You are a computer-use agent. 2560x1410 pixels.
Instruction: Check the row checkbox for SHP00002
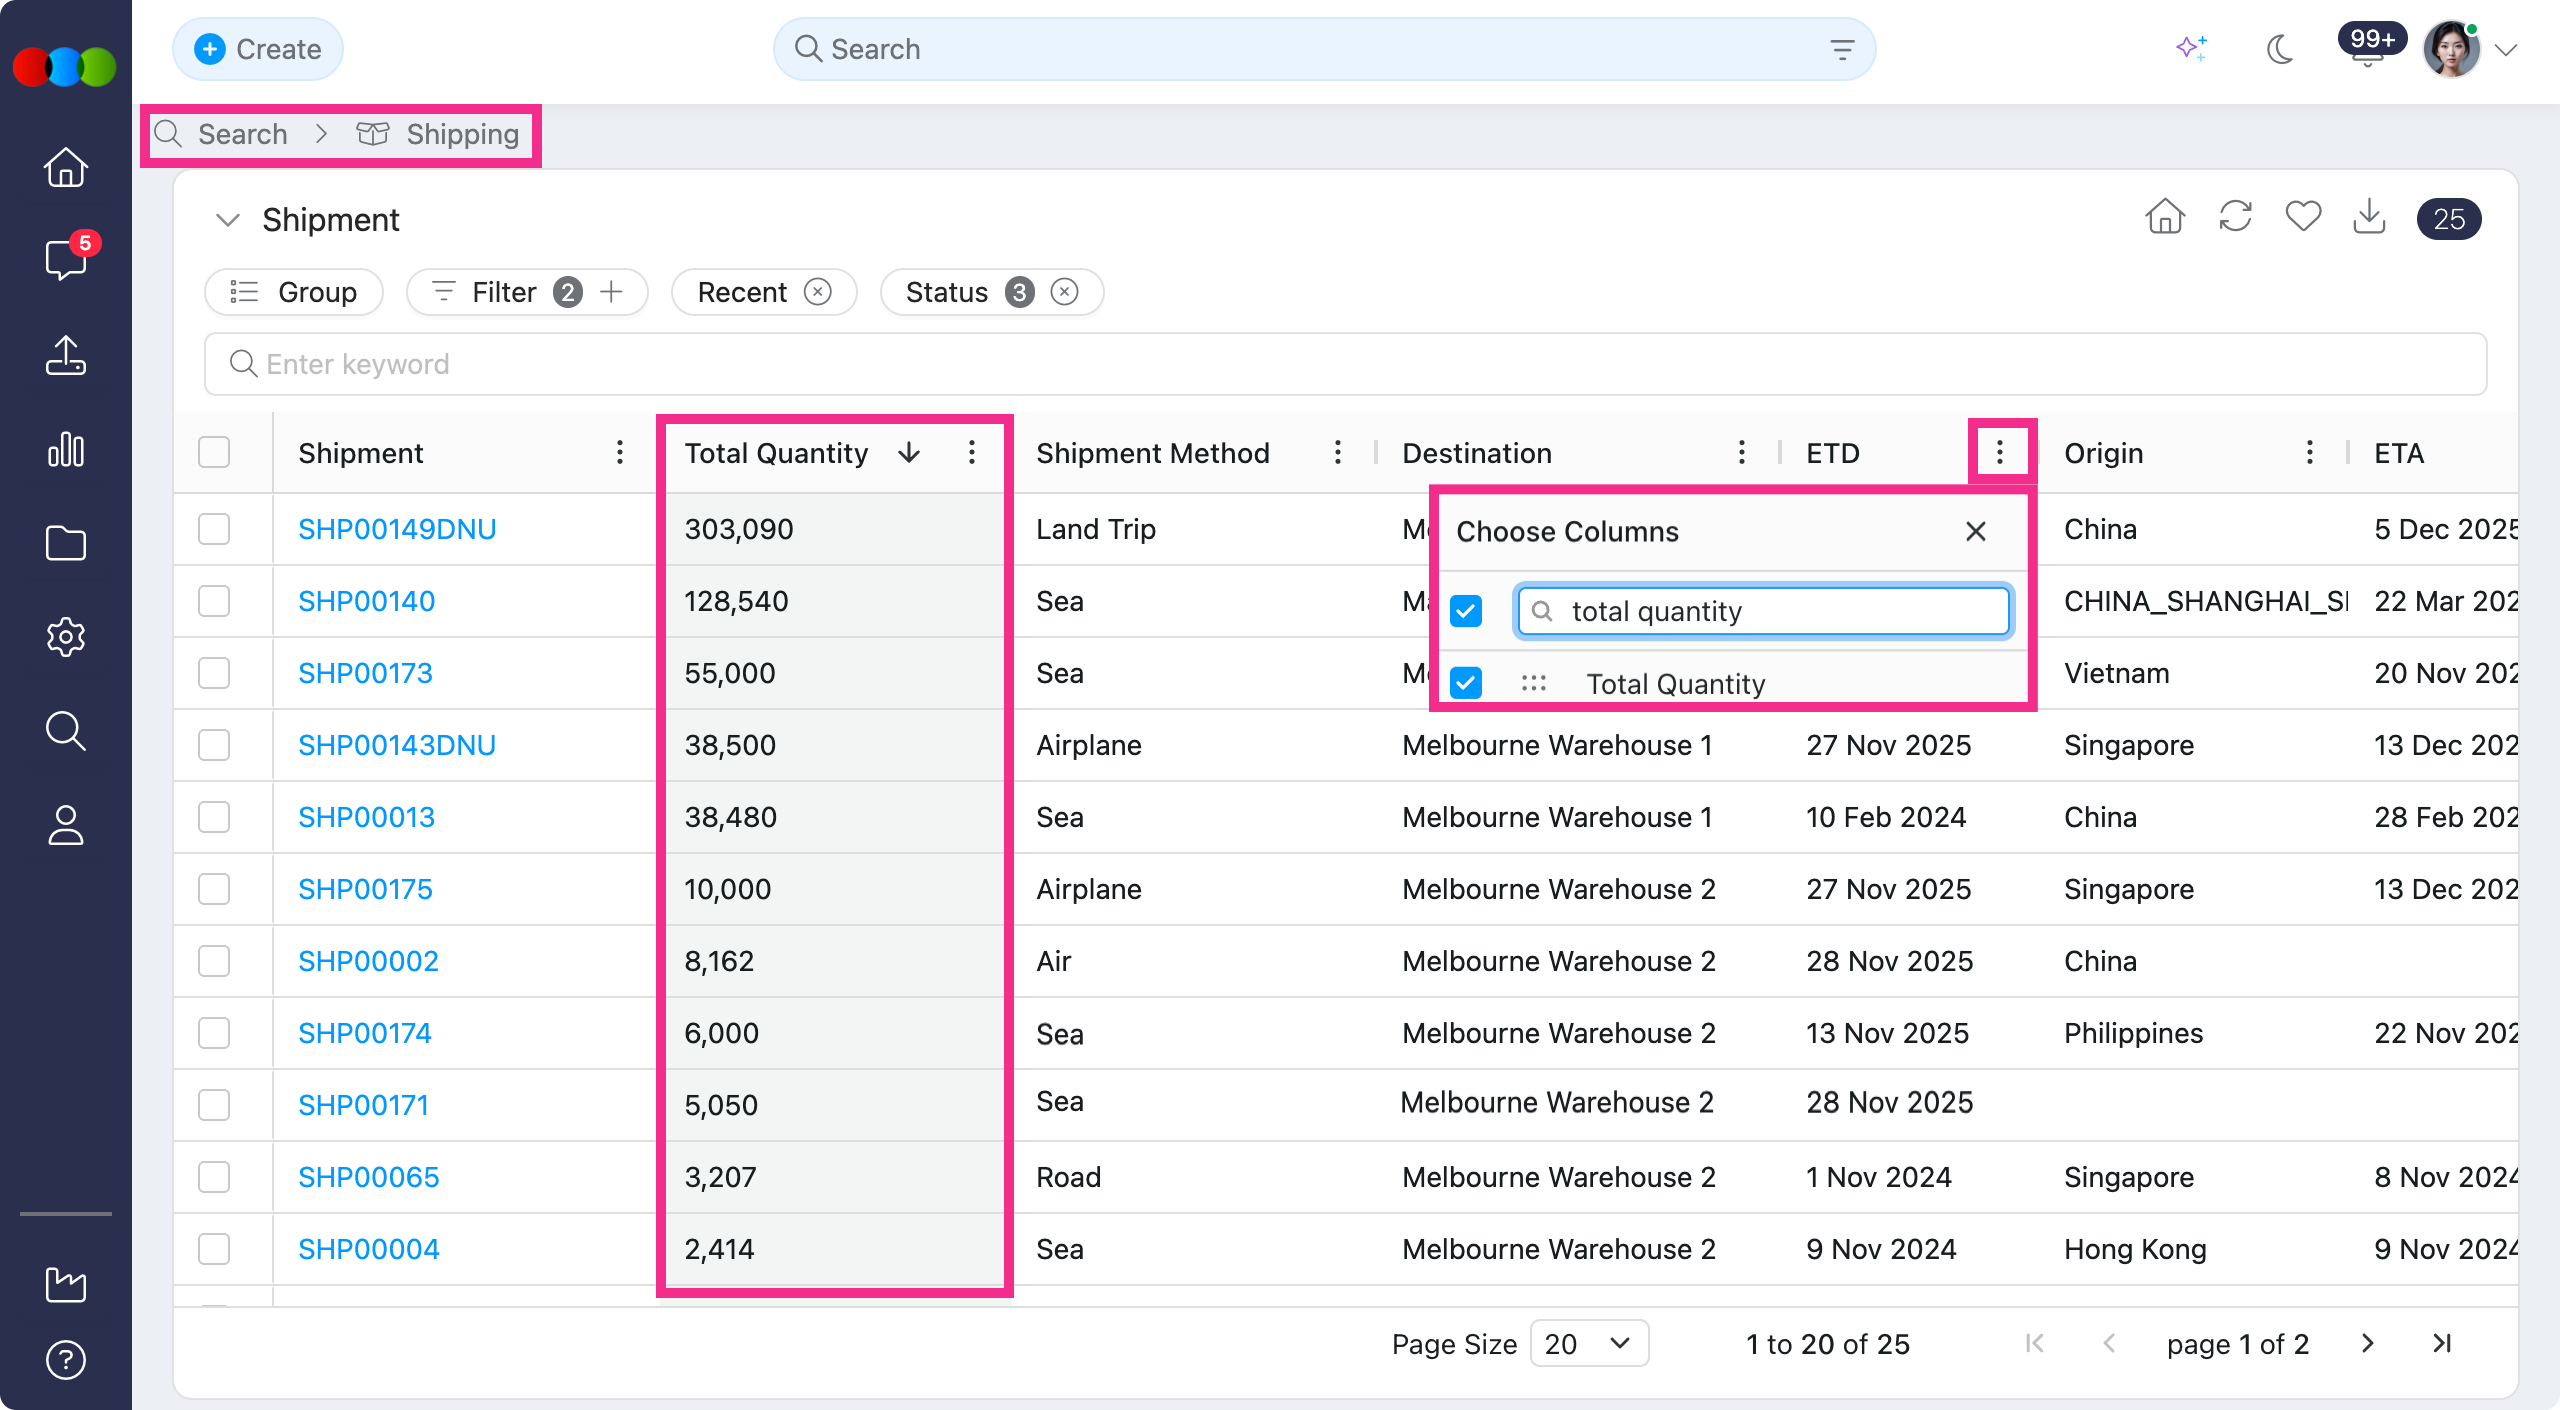click(x=214, y=961)
